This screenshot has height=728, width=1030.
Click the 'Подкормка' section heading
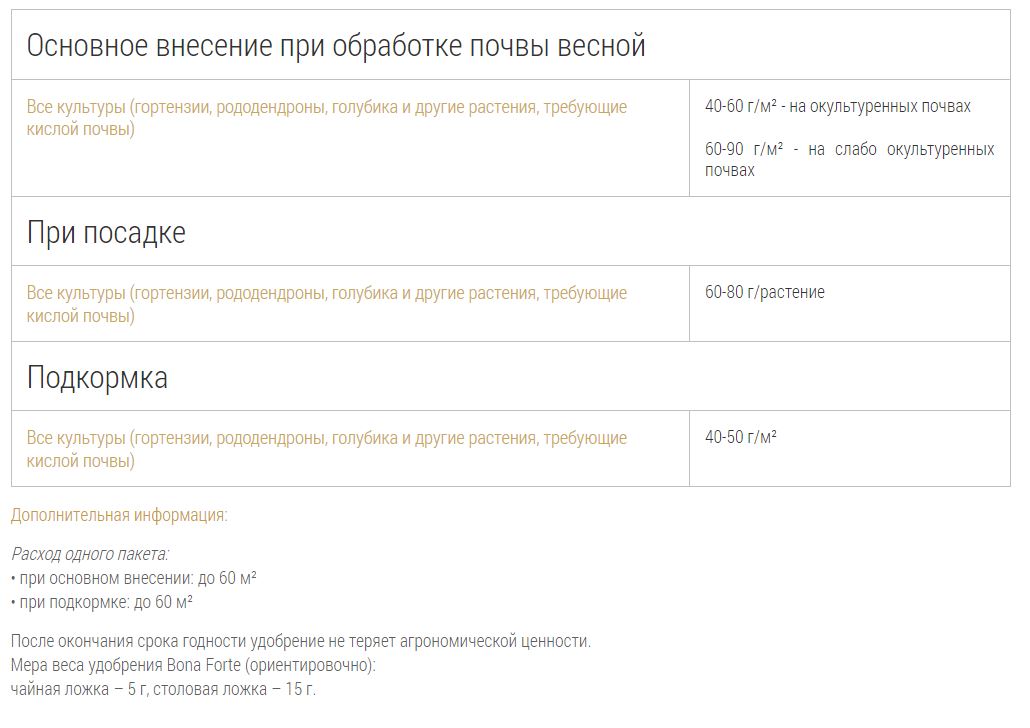(97, 378)
